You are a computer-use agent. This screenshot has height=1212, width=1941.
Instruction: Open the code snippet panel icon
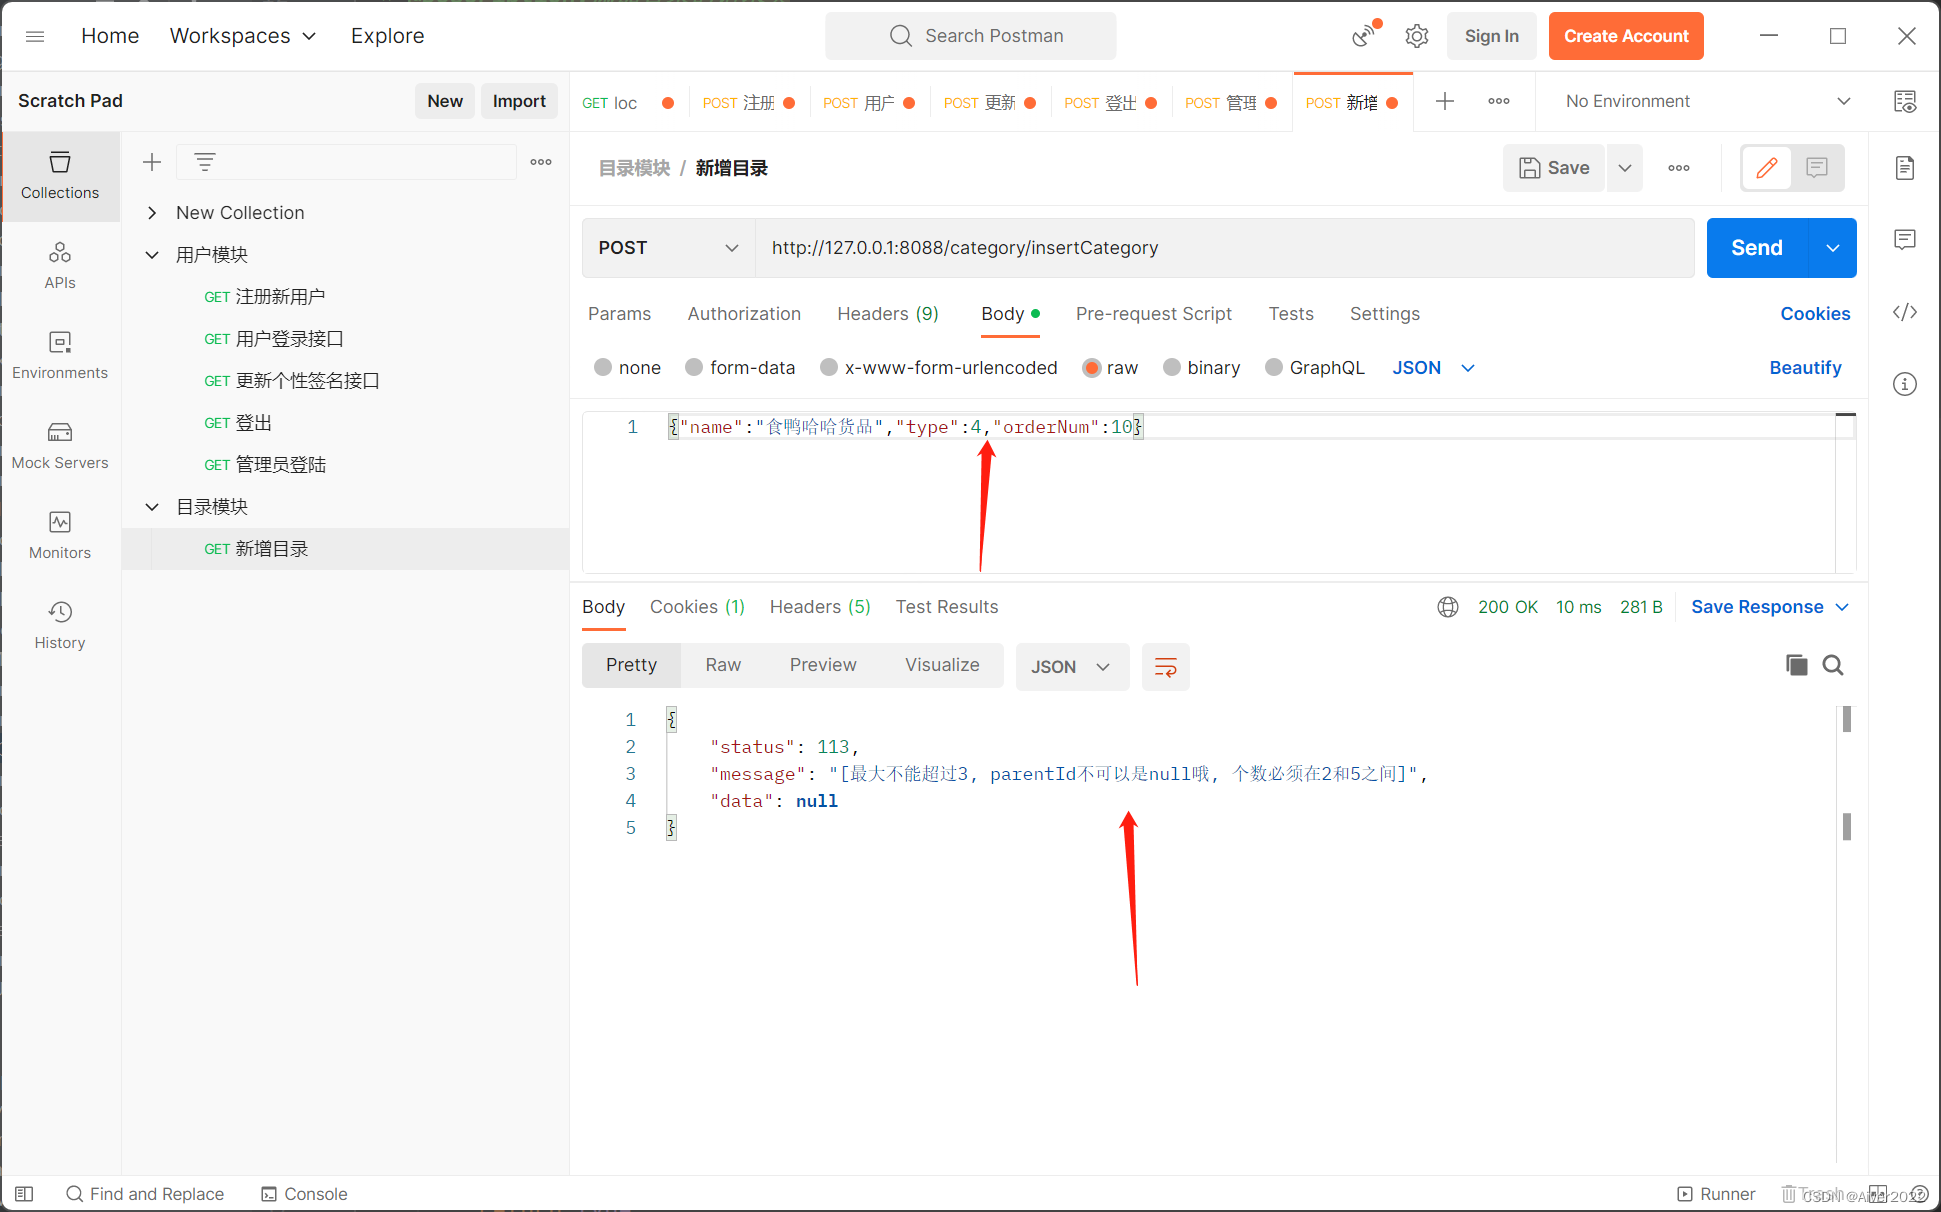pos(1904,312)
